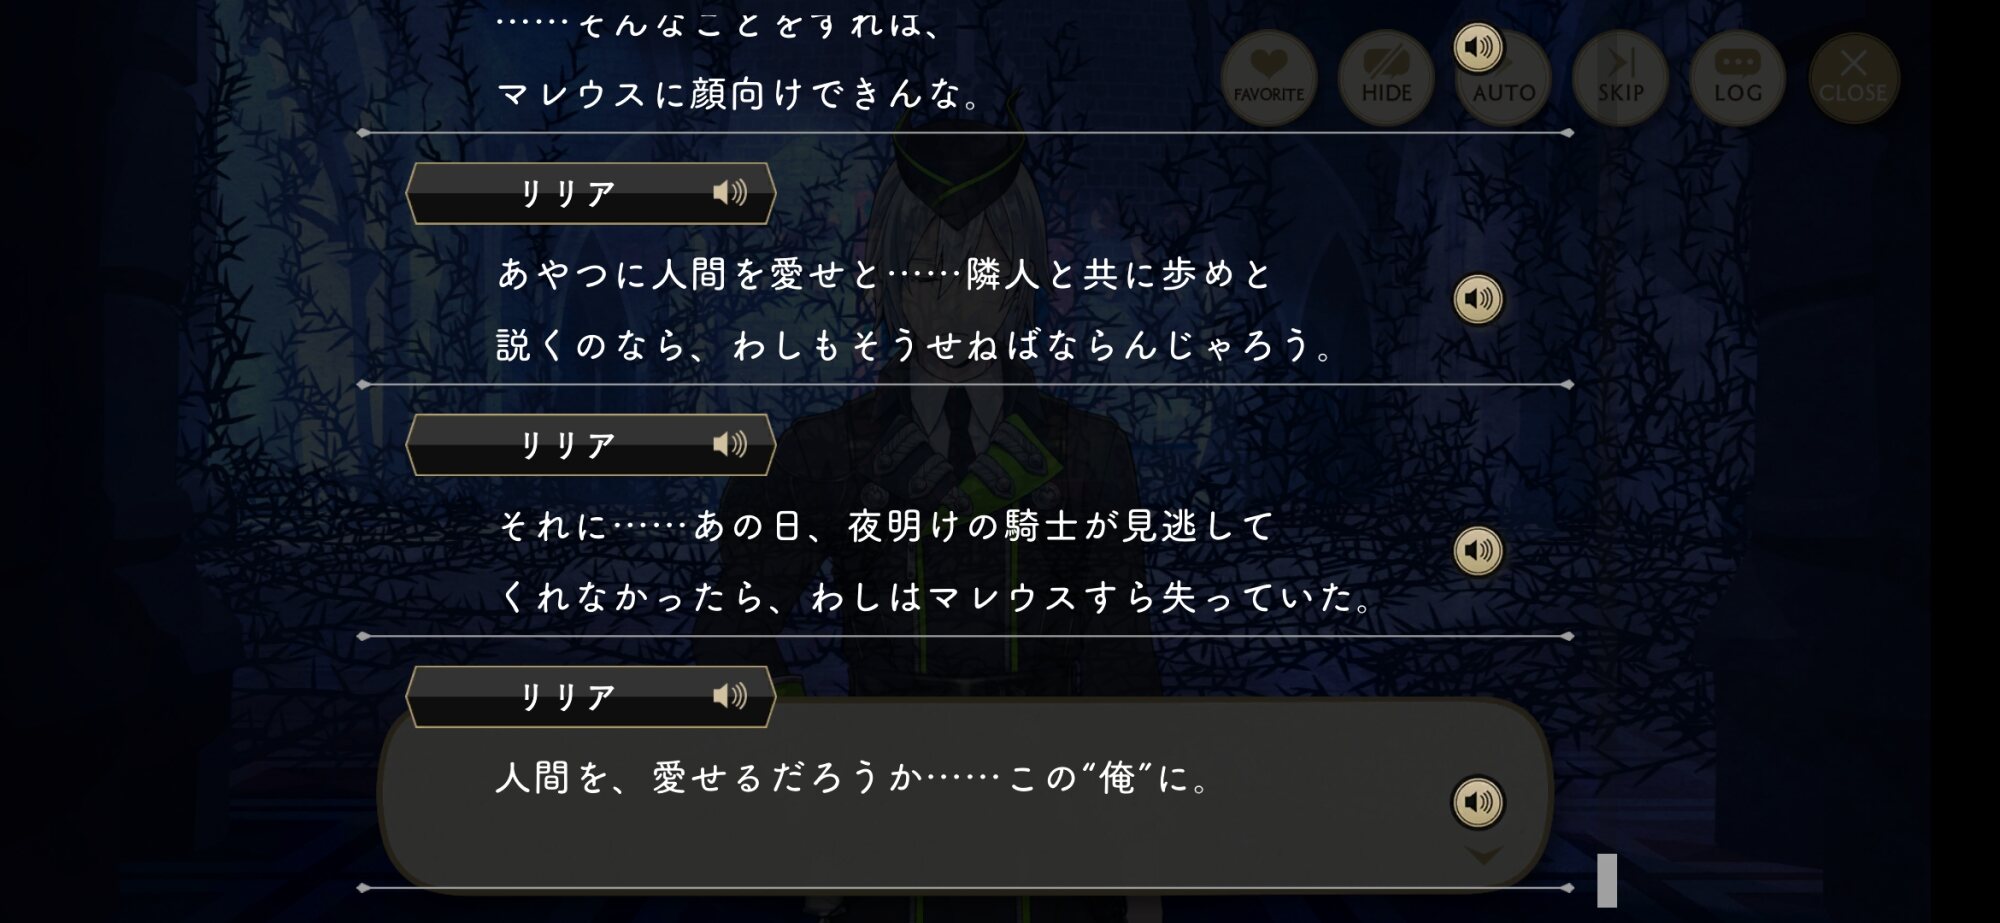Viewport: 2000px width, 923px height.
Task: Click the down chevron in the dialogue box
Action: 1483,856
